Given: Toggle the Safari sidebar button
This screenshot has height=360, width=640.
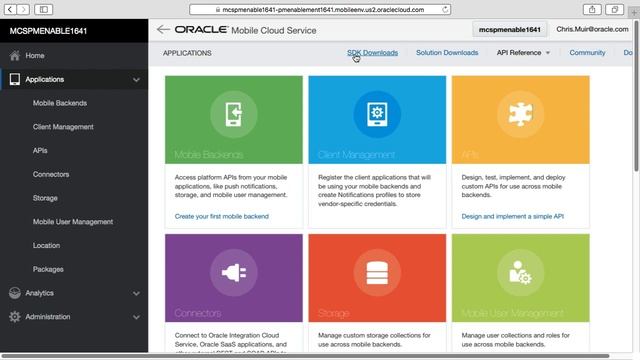Looking at the screenshot, I should click(x=43, y=9).
